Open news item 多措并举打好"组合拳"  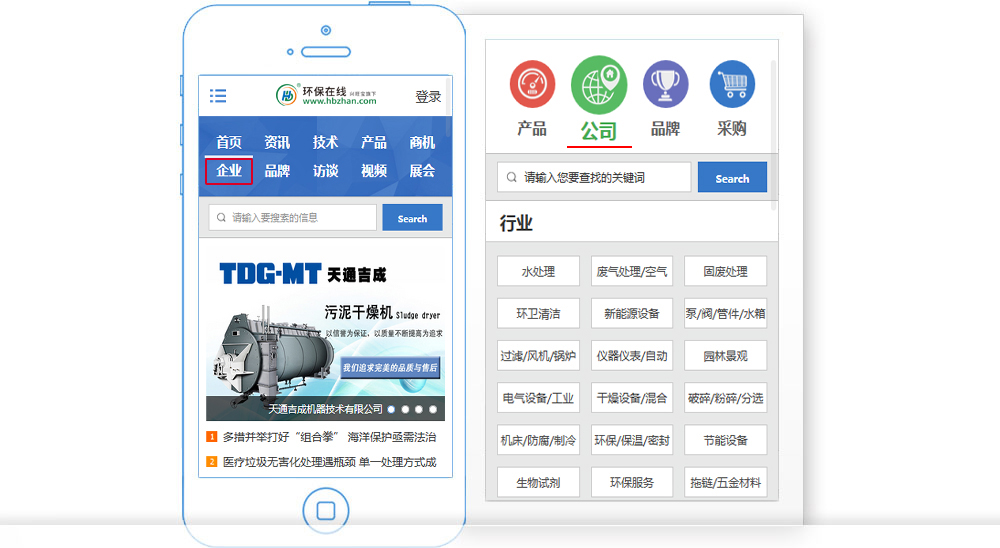click(321, 437)
